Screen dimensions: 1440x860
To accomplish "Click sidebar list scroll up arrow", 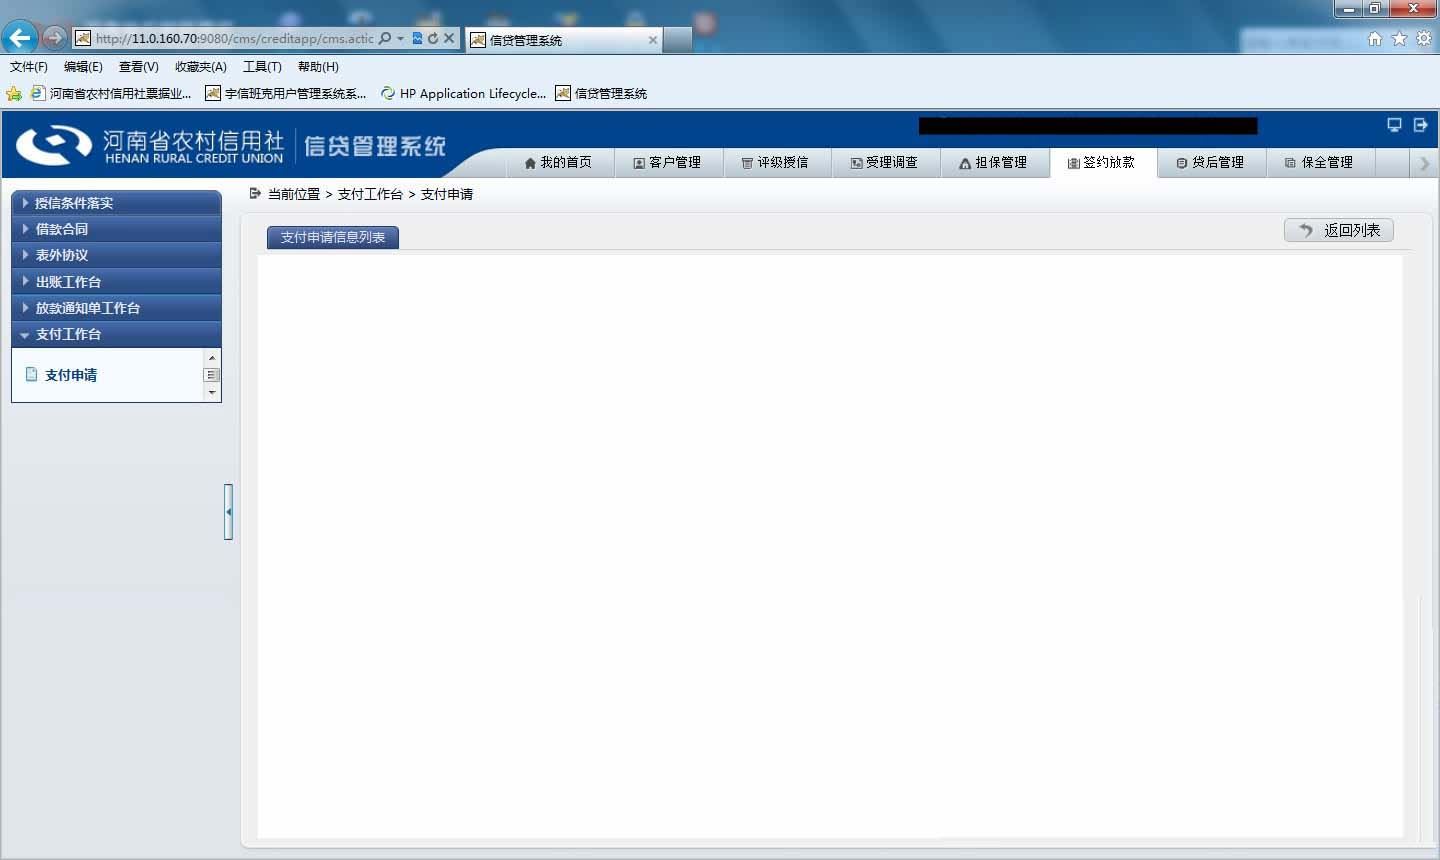I will coord(211,357).
